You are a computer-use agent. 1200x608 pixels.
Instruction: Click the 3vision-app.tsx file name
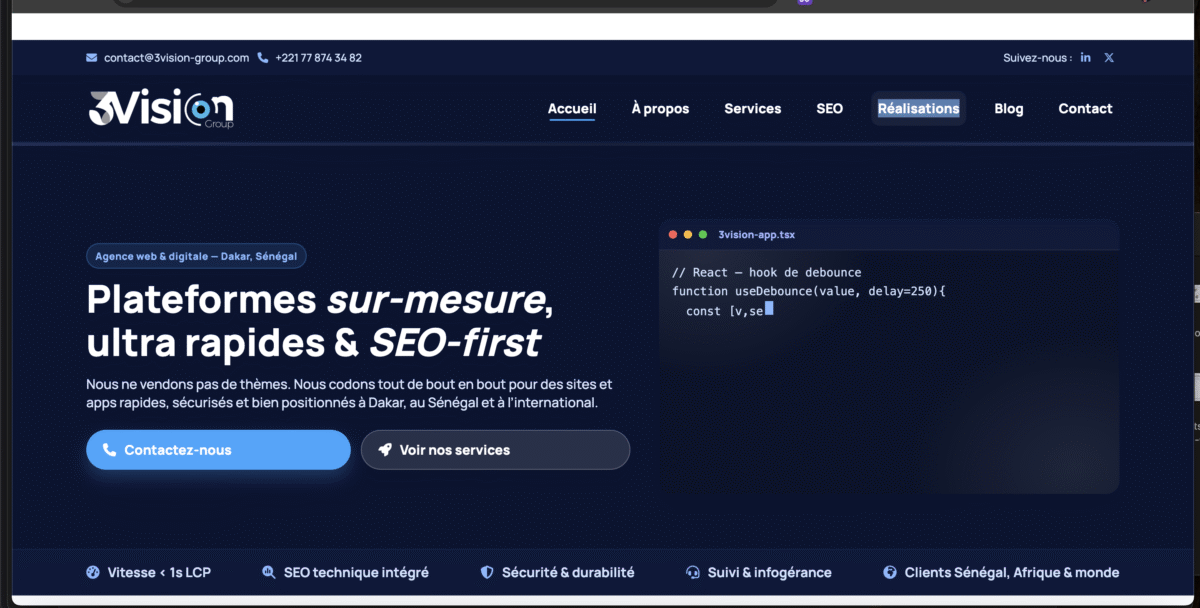tap(757, 234)
